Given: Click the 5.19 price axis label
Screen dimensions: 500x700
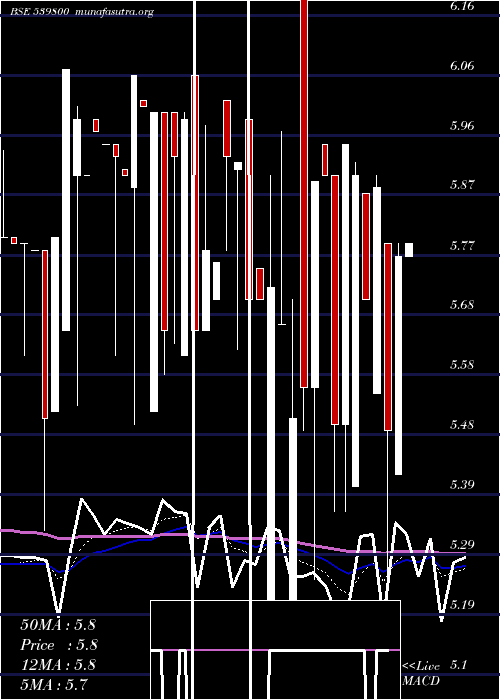Looking at the screenshot, I should (x=462, y=604).
